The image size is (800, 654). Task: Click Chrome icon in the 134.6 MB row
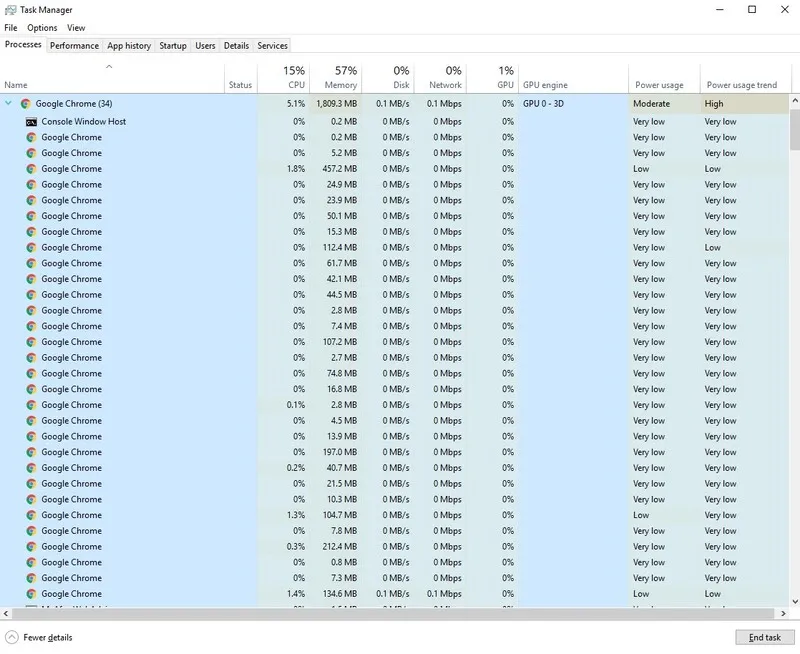coord(31,594)
